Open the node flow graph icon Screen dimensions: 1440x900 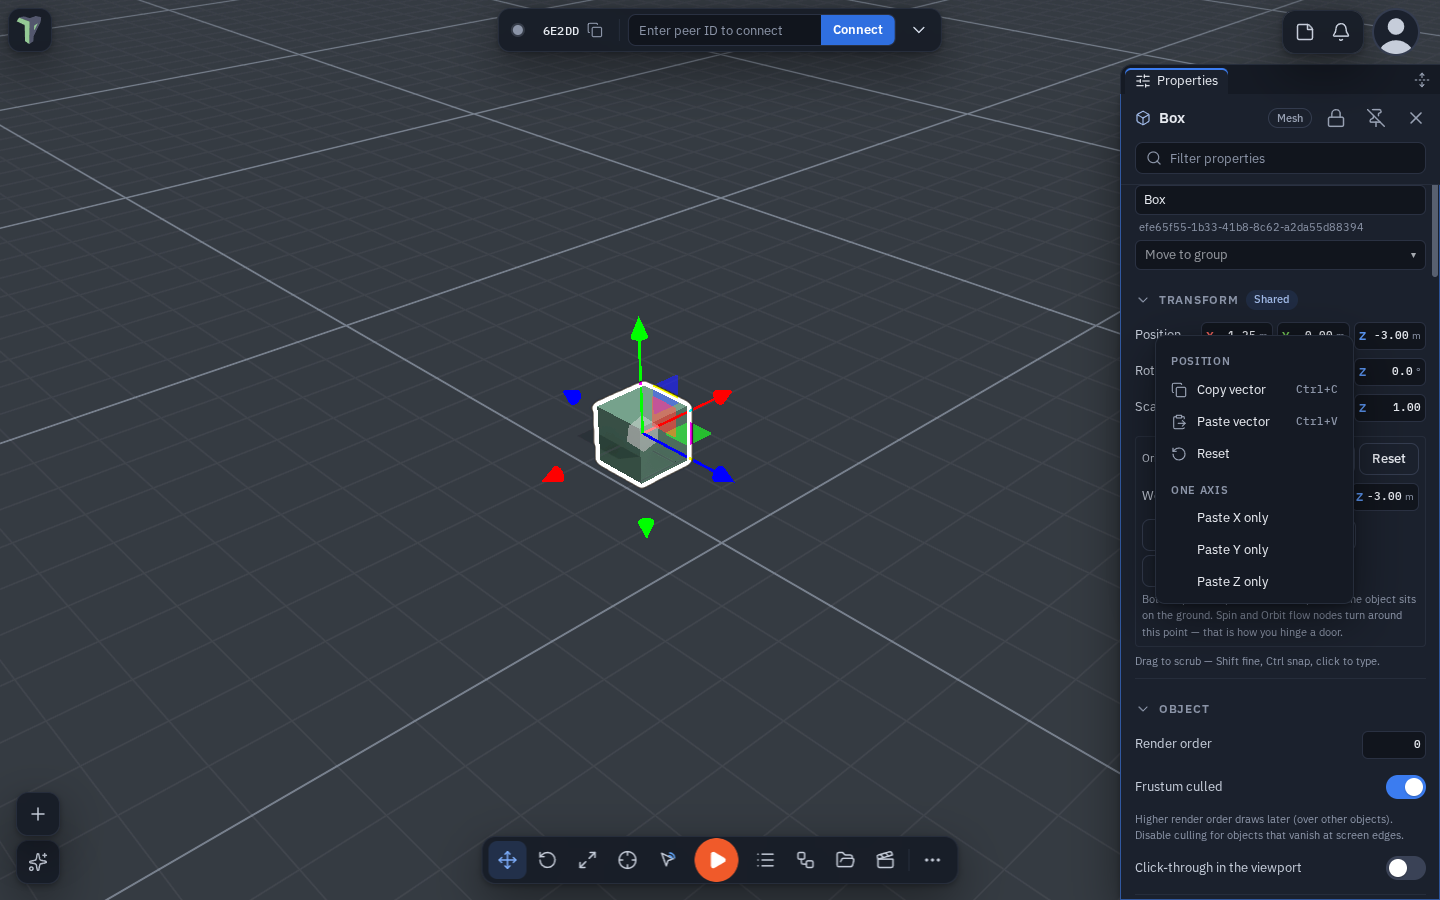805,860
